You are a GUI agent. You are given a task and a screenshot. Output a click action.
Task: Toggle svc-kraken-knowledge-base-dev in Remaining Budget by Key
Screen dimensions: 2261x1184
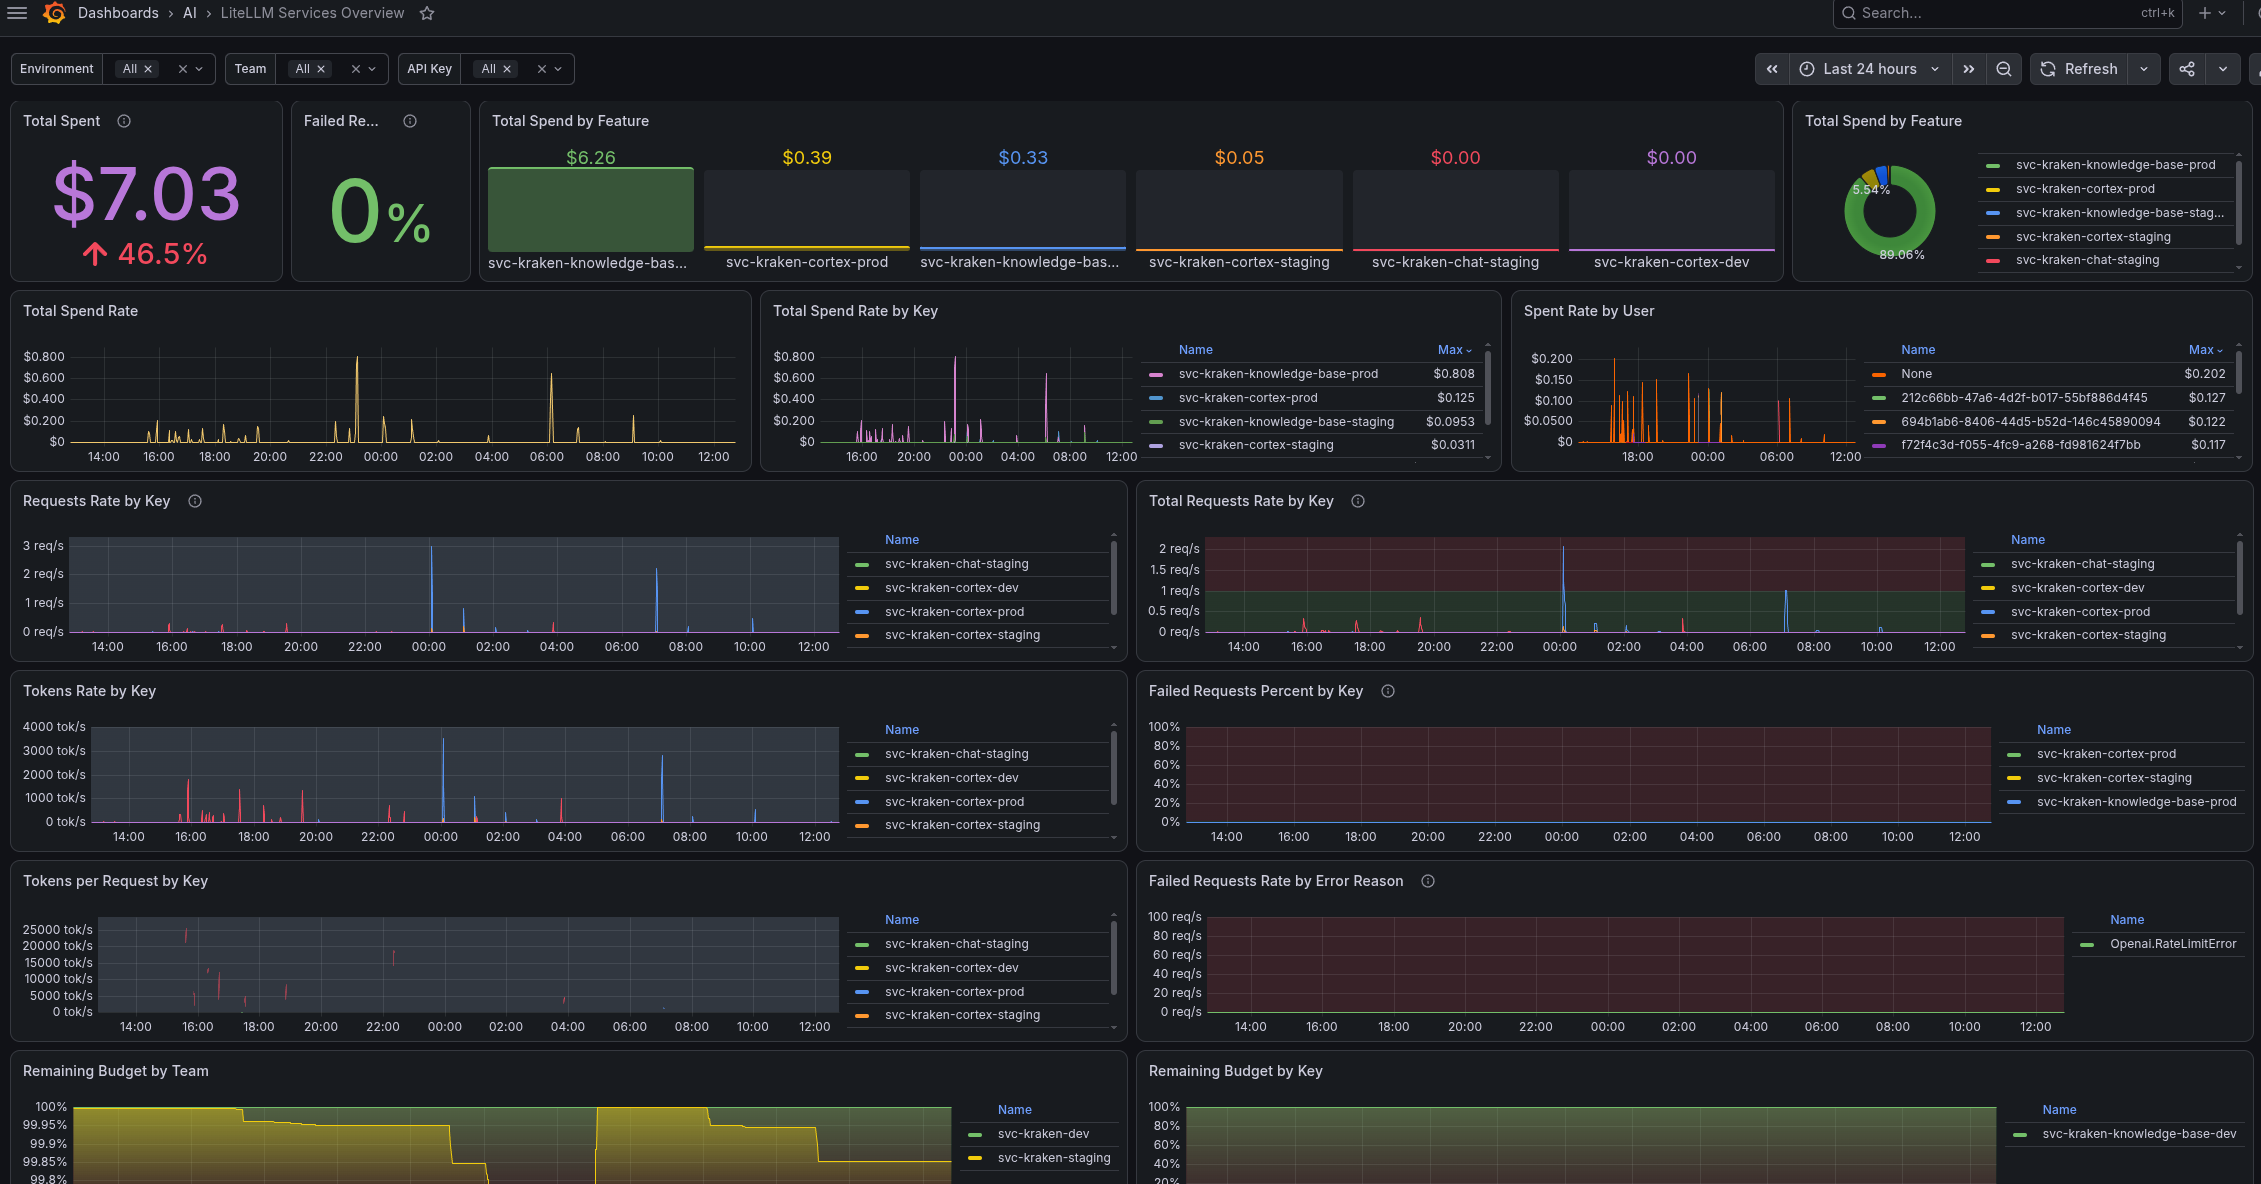pos(2139,1134)
